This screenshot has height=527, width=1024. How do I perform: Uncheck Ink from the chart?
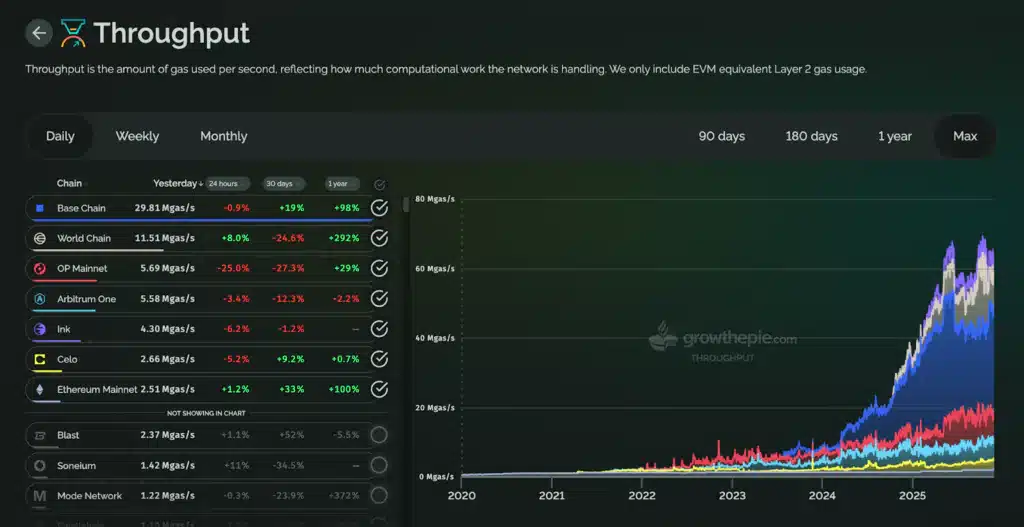379,329
